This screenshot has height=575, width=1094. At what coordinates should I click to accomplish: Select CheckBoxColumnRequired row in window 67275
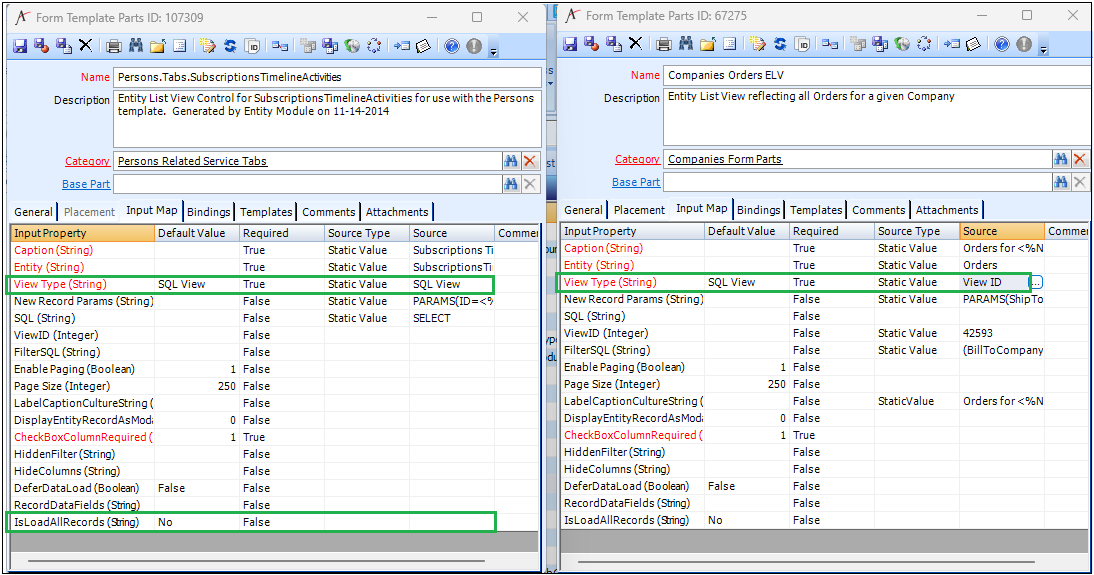pos(823,435)
